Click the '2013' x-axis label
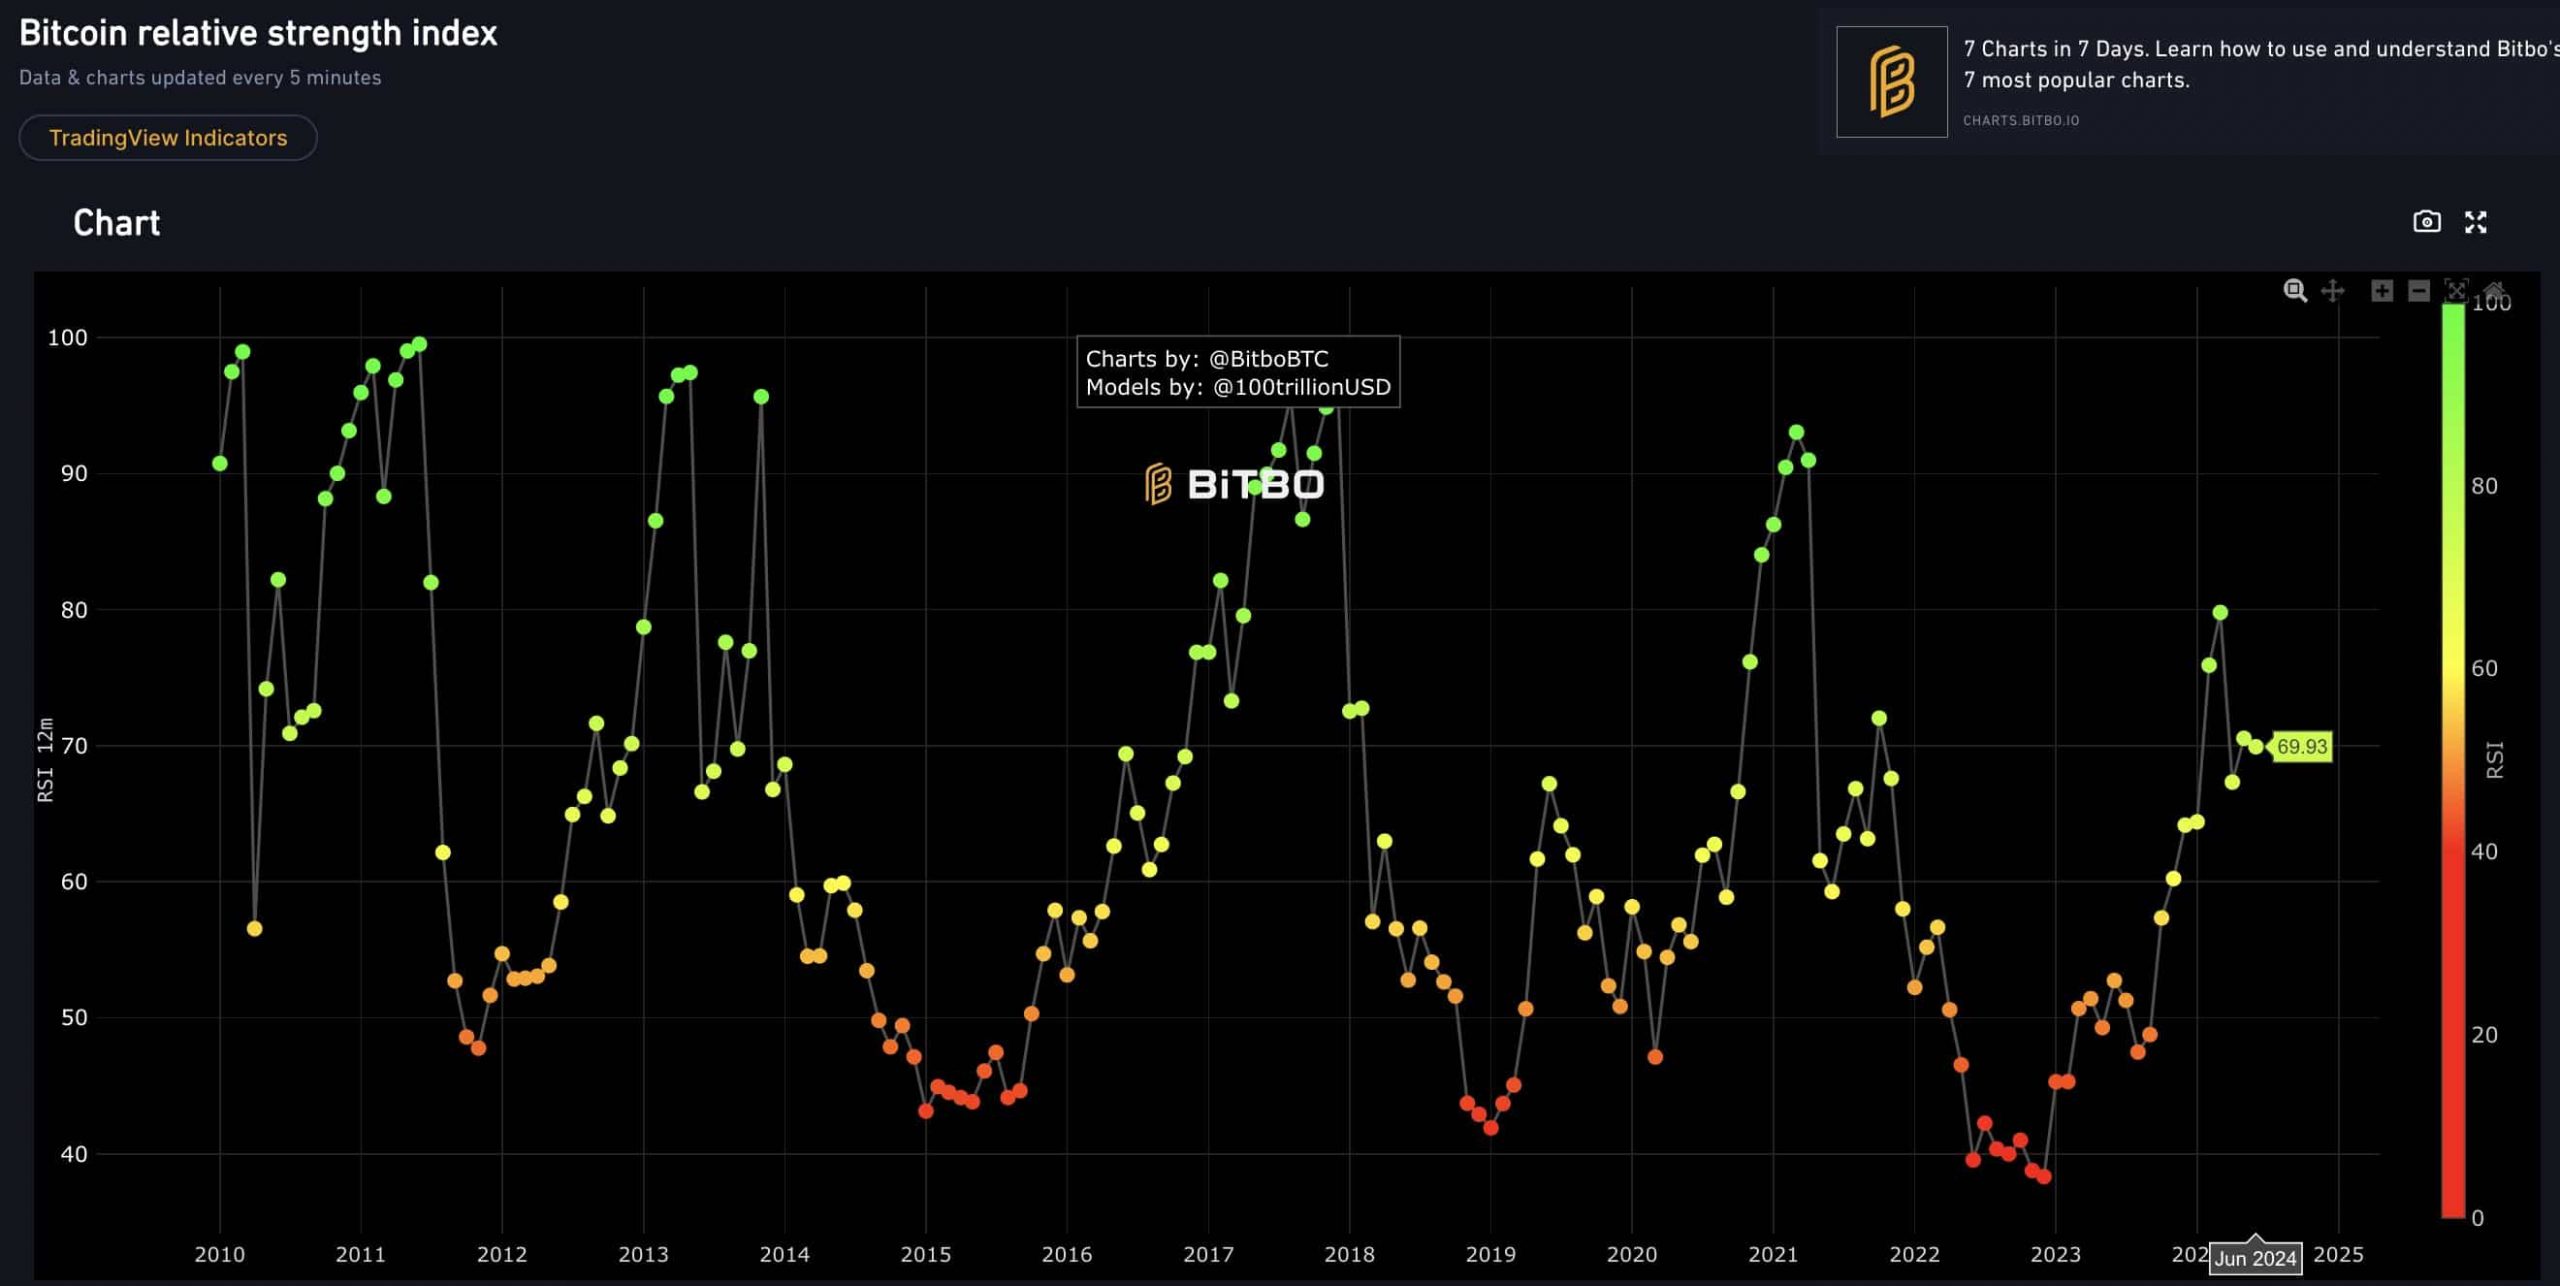The height and width of the screenshot is (1286, 2560). 643,1254
